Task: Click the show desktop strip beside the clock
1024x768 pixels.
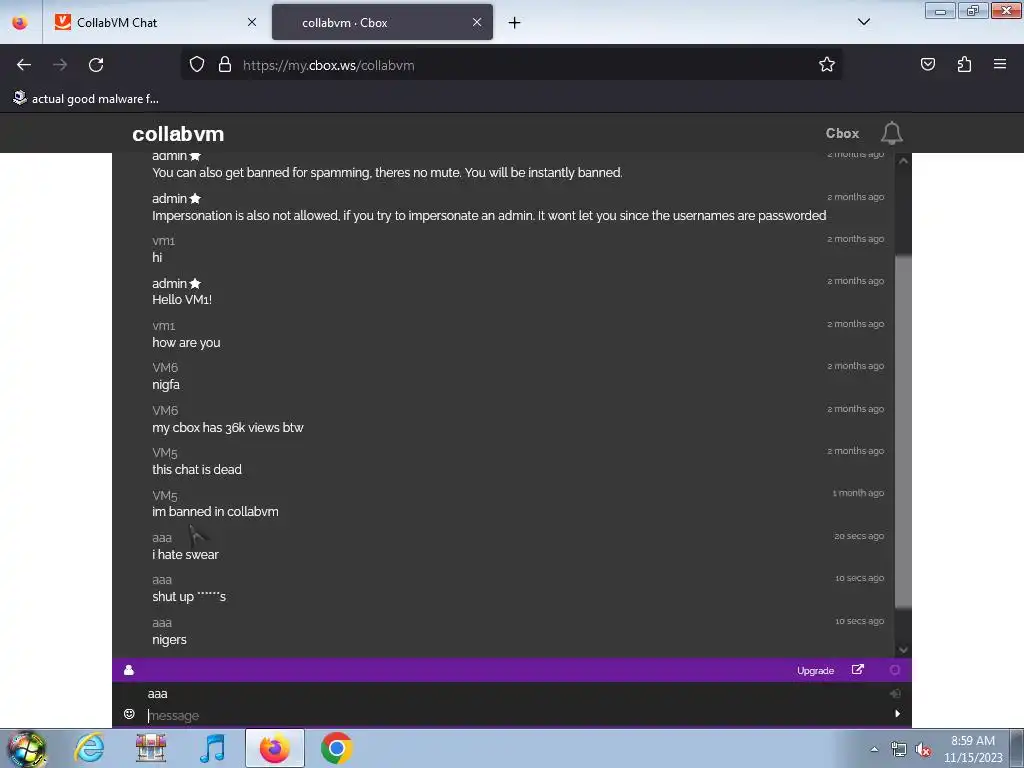Action: pyautogui.click(x=1016, y=748)
